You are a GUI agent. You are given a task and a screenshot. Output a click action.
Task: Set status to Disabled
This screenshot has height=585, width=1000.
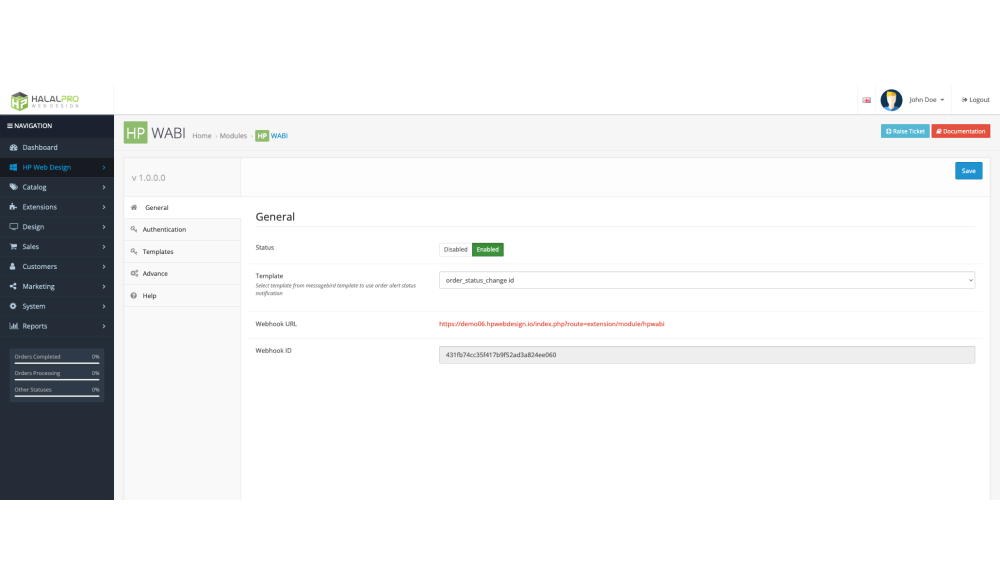455,250
